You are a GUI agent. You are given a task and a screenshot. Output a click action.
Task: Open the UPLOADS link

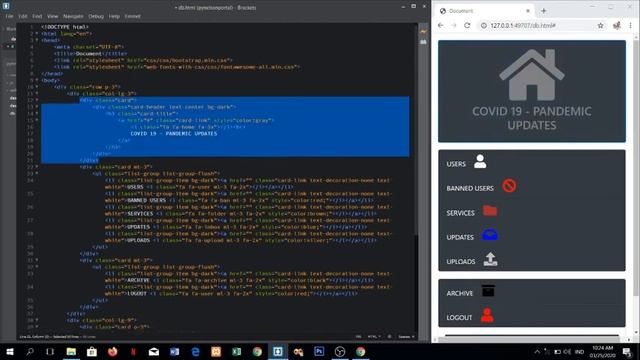click(461, 262)
